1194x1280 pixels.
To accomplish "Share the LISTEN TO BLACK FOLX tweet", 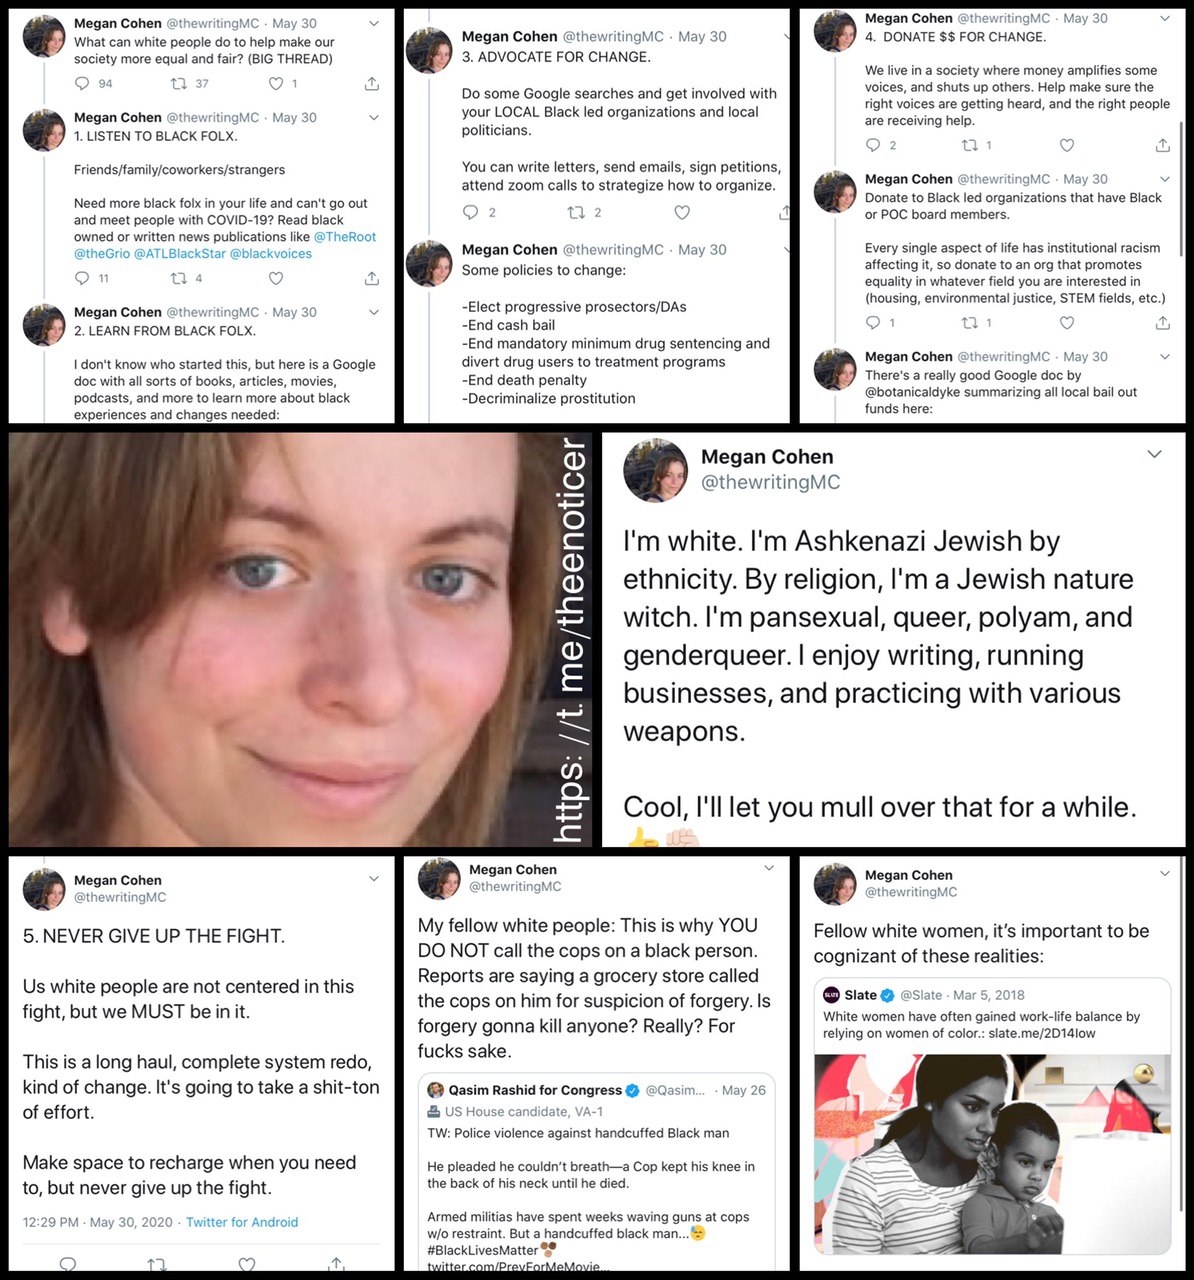I will [372, 278].
